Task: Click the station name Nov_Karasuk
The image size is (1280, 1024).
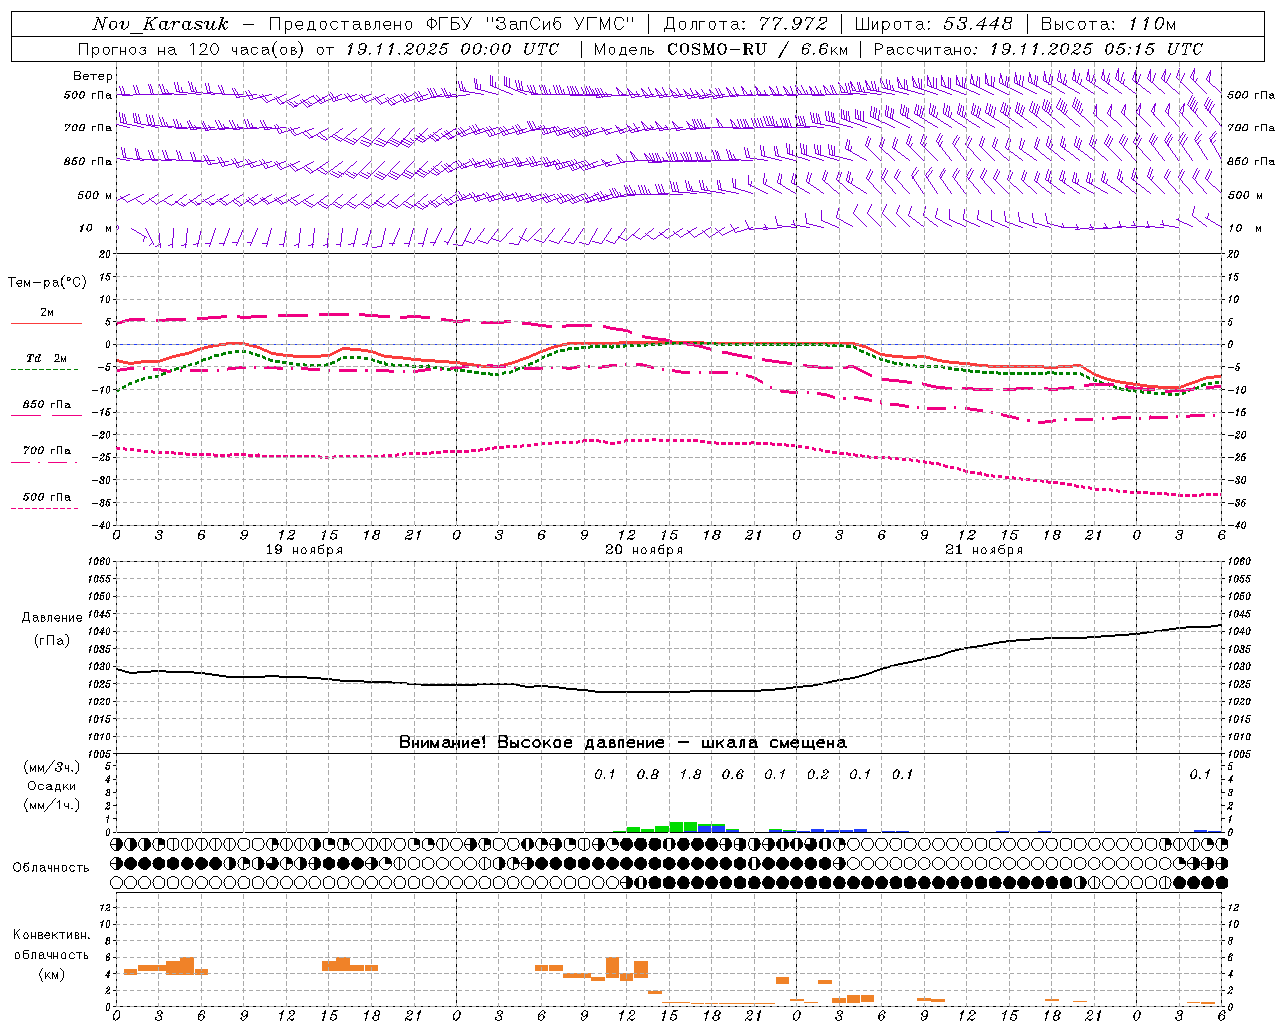Action: pos(160,24)
